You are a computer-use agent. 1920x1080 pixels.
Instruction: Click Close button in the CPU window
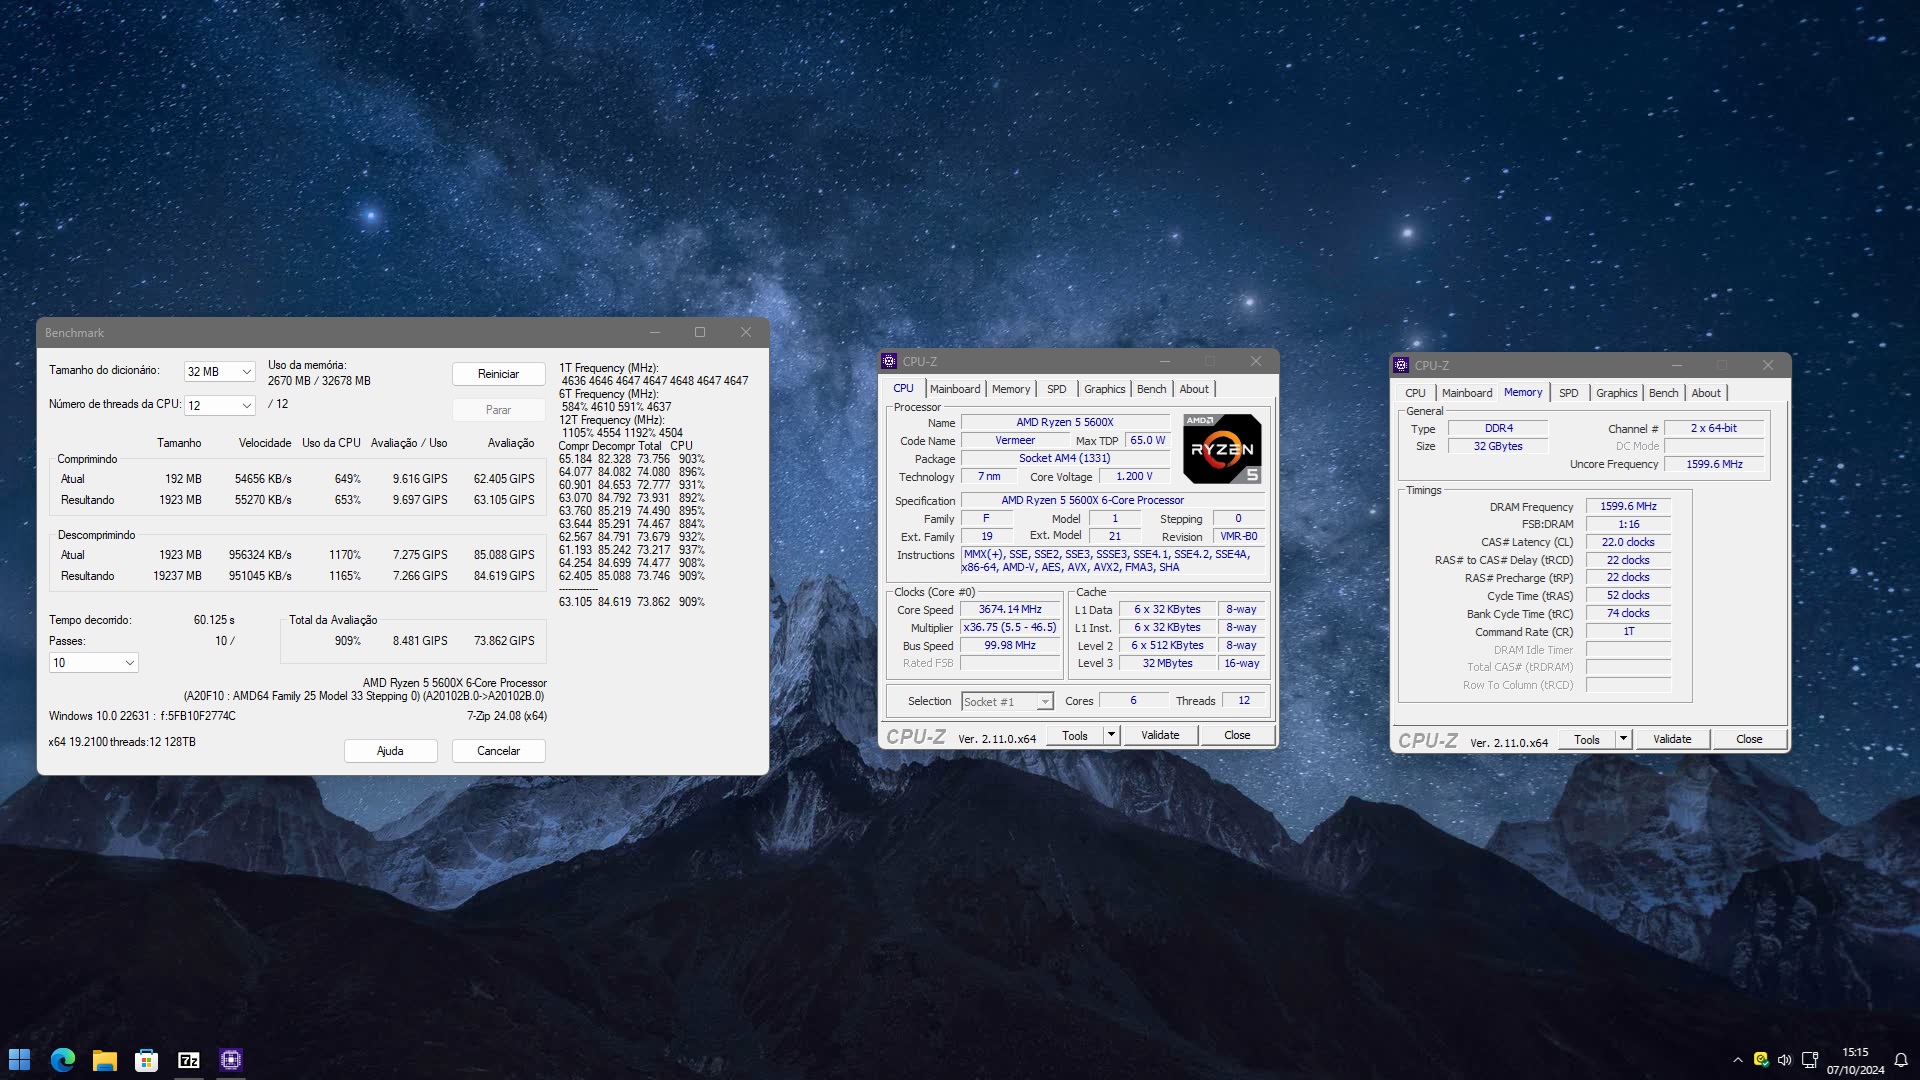[1237, 735]
